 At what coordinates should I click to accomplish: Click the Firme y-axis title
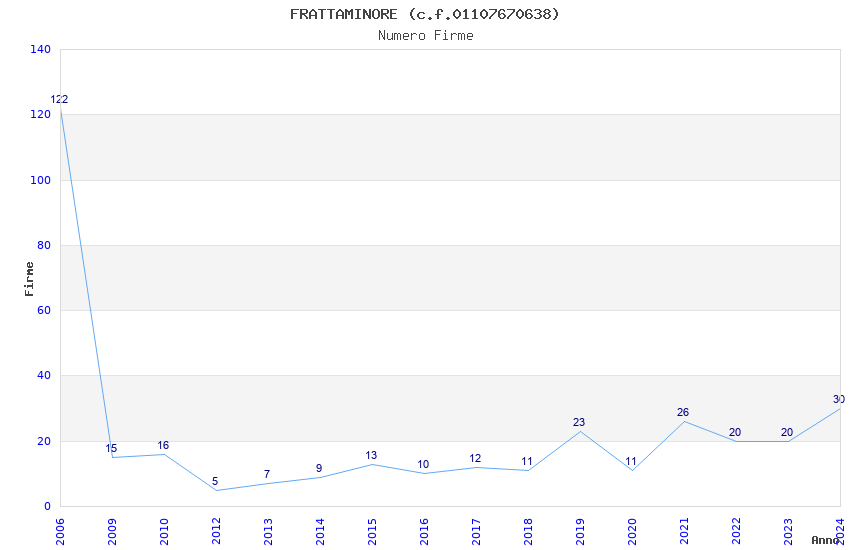(30, 278)
